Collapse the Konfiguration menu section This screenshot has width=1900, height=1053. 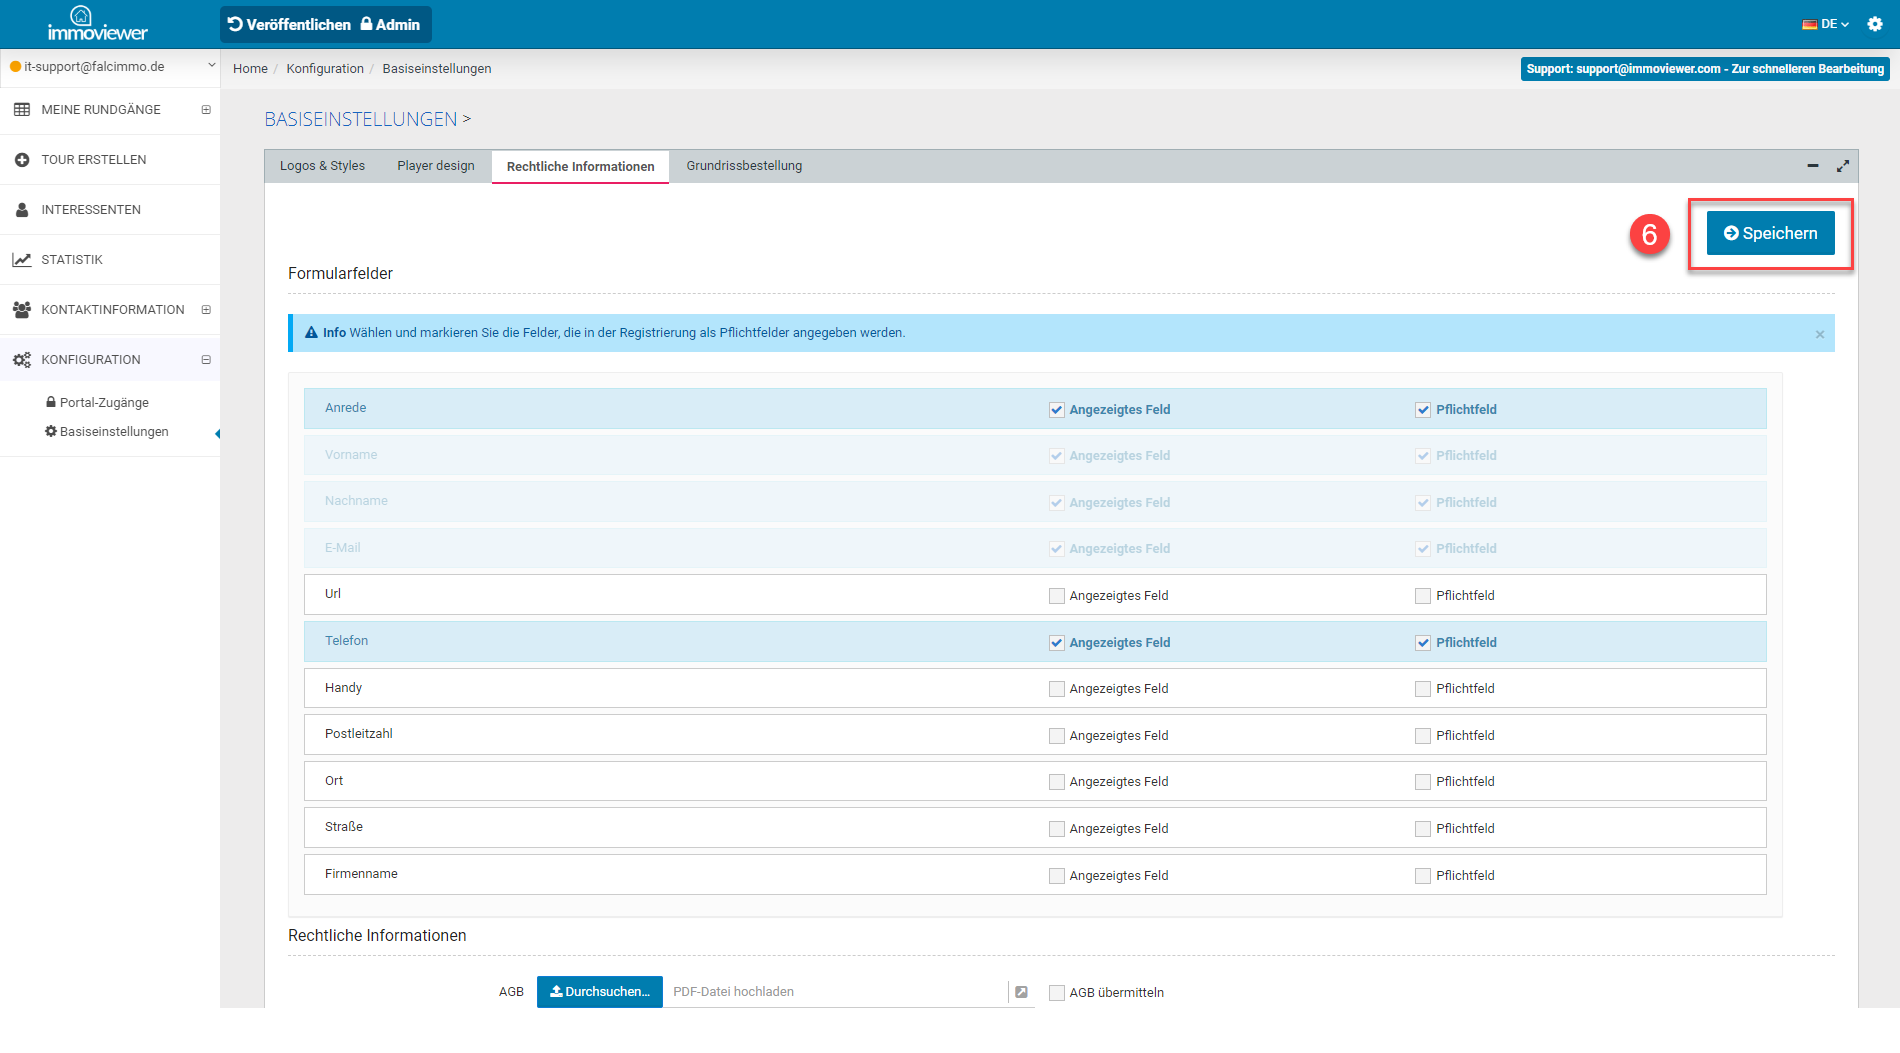click(x=206, y=360)
